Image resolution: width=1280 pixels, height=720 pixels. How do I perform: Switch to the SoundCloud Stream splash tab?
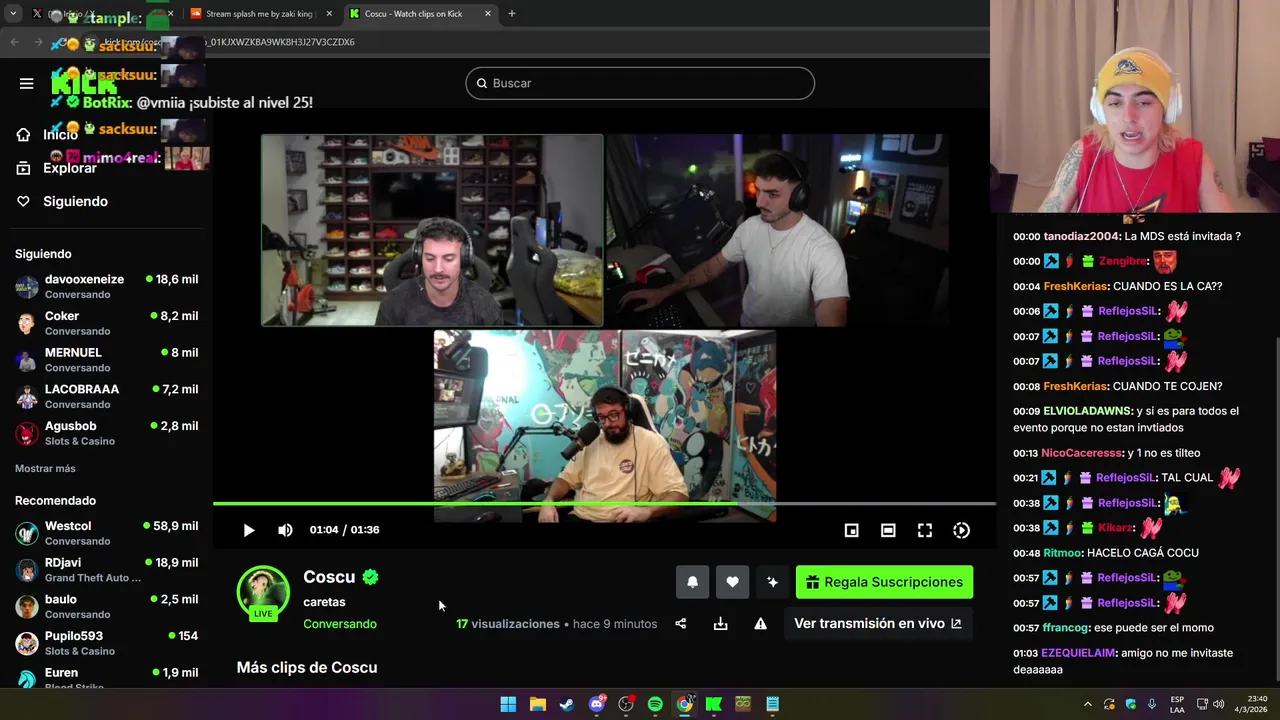pos(259,14)
